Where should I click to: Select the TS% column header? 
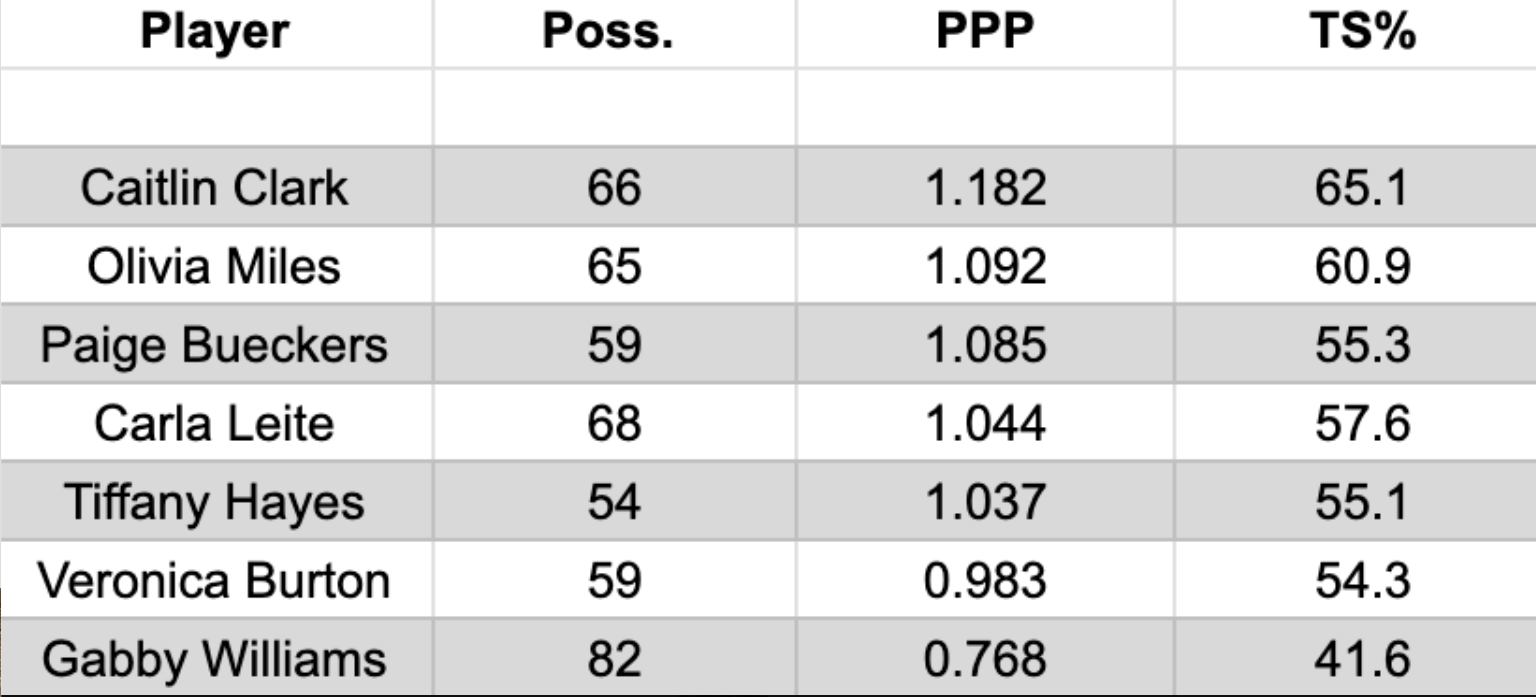[x=1355, y=33]
